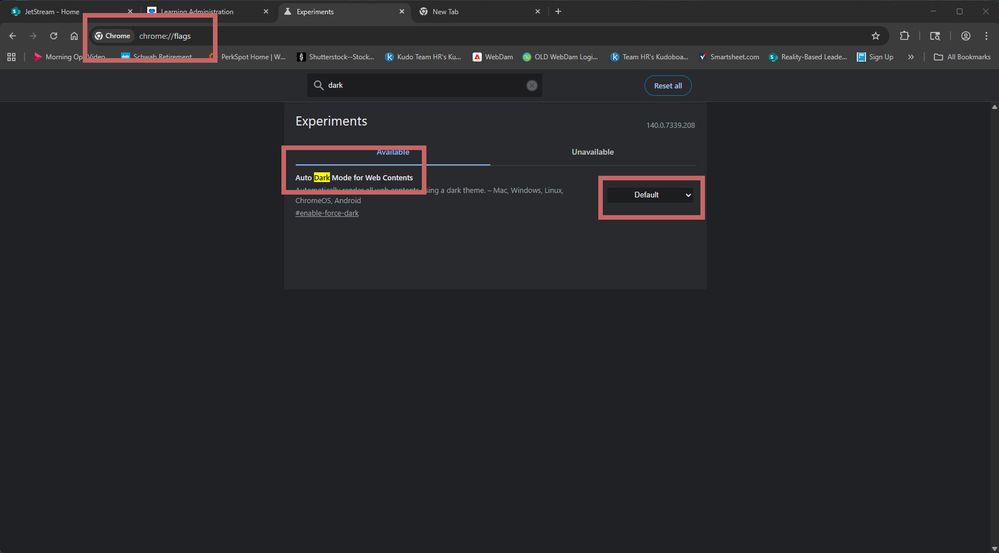Image resolution: width=999 pixels, height=553 pixels.
Task: Clear the search flags box
Action: [532, 85]
